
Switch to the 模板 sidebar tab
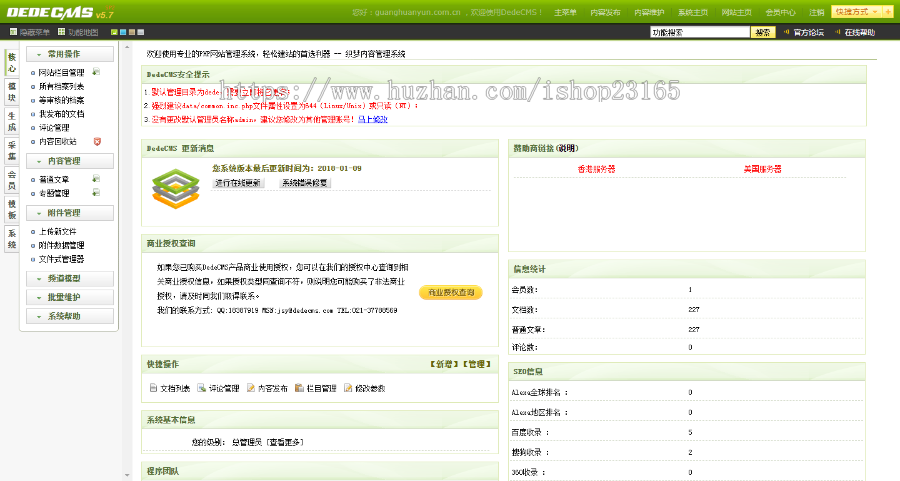[12, 210]
